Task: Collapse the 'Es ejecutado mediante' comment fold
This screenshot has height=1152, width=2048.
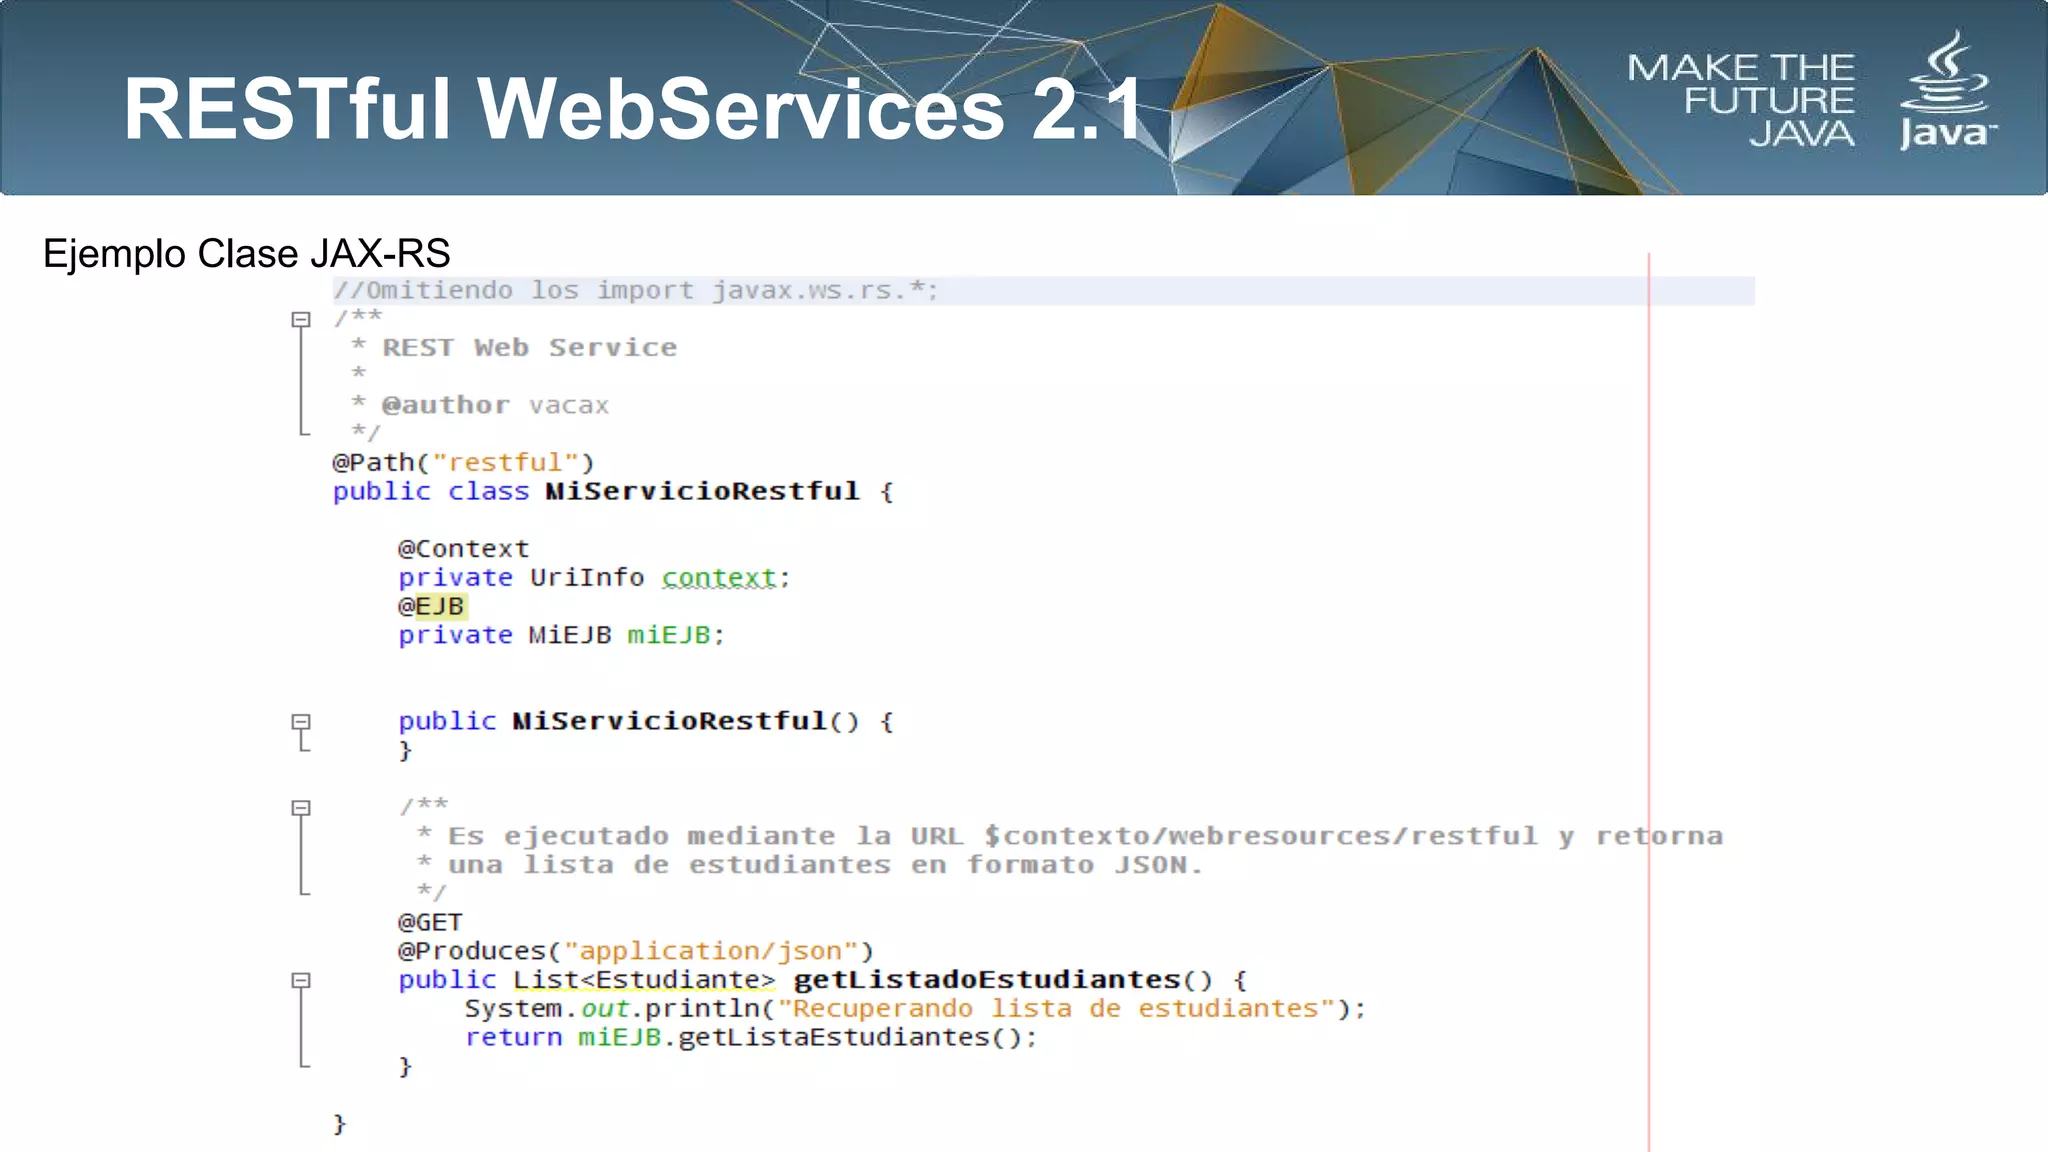Action: coord(301,808)
